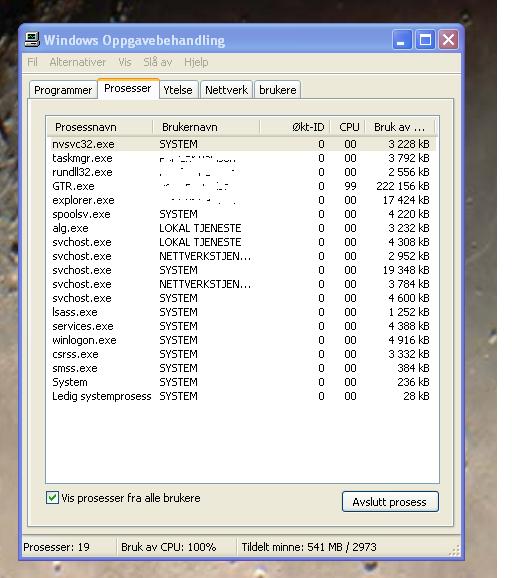
Task: Open the Fil menu
Action: 32,62
